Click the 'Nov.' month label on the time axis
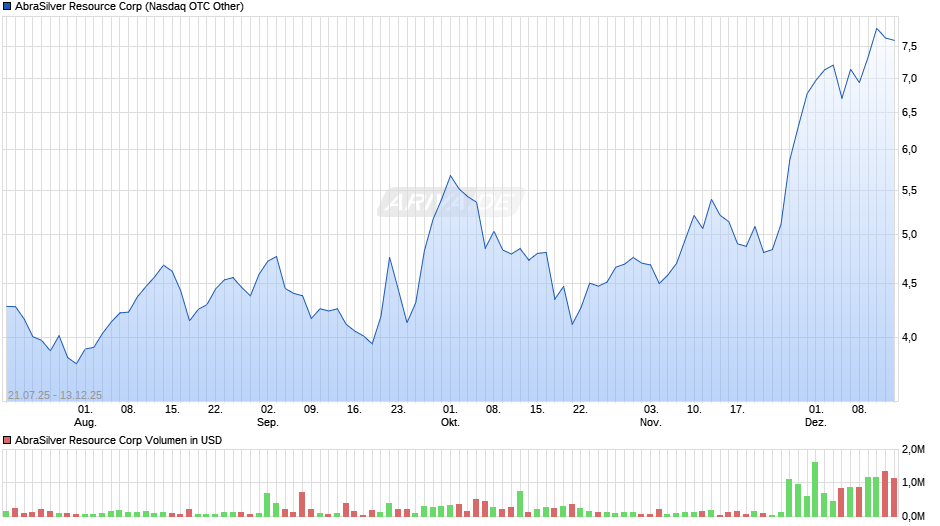Viewport: 940px width, 526px height. tap(650, 422)
